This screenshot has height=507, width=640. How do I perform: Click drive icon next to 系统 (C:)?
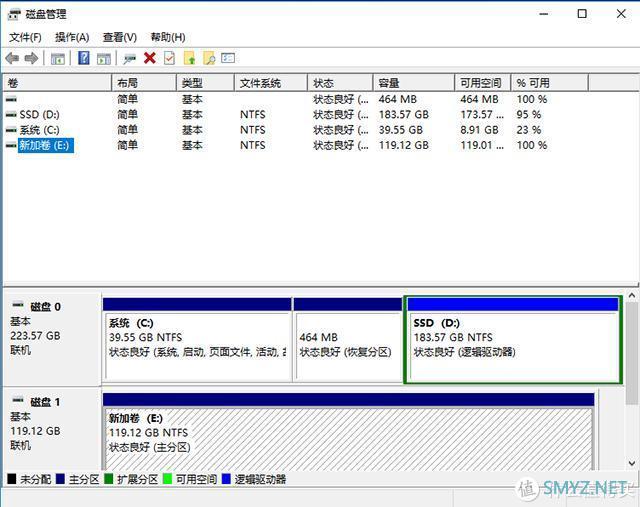11,130
